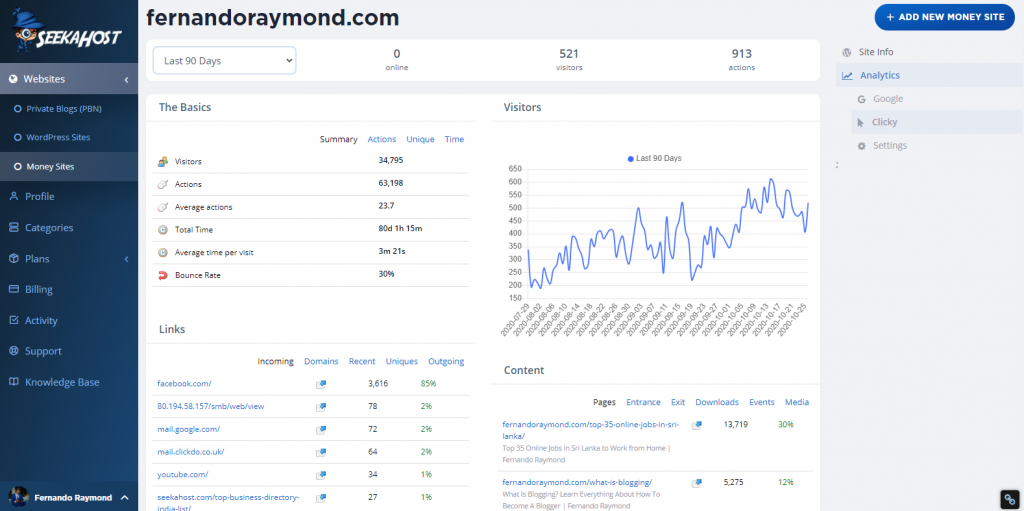
Task: Click the visitors icon in mail.google.com row
Action: point(321,429)
